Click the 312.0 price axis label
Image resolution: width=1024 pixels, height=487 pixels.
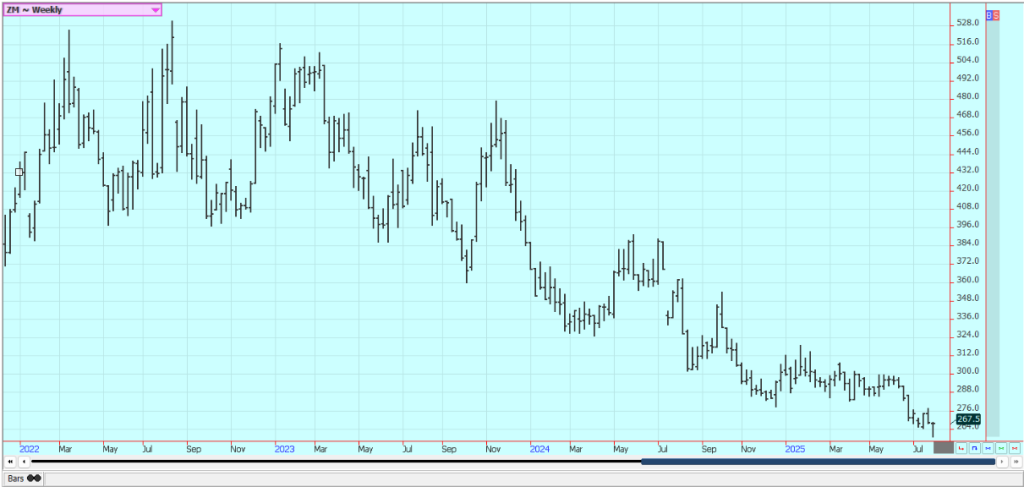pyautogui.click(x=968, y=353)
